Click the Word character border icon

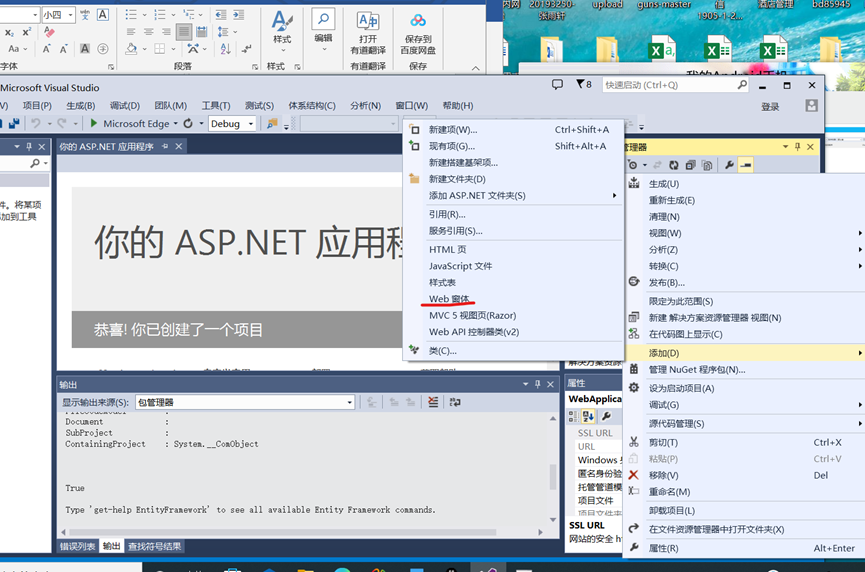click(103, 15)
